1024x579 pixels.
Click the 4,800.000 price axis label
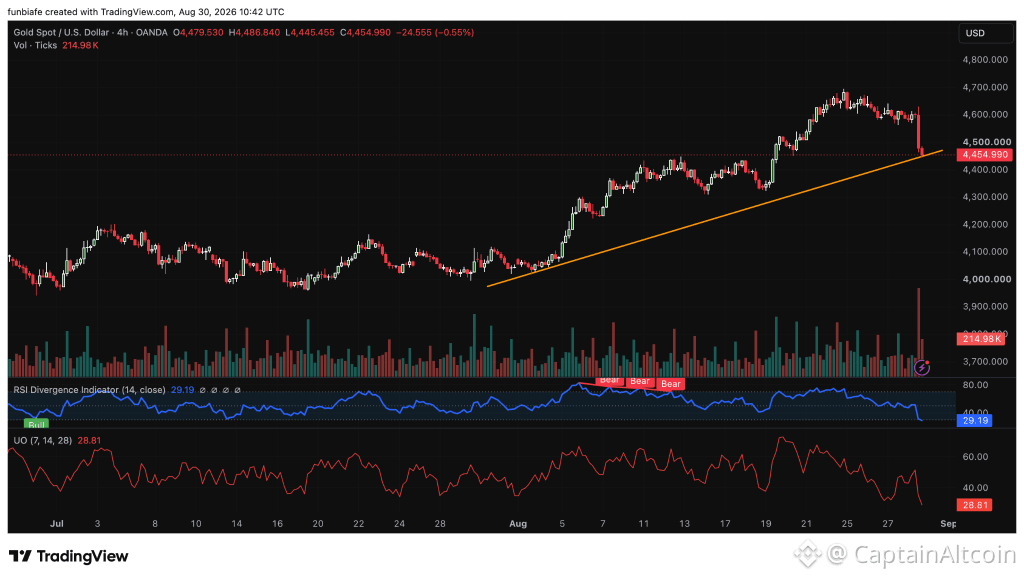(985, 59)
